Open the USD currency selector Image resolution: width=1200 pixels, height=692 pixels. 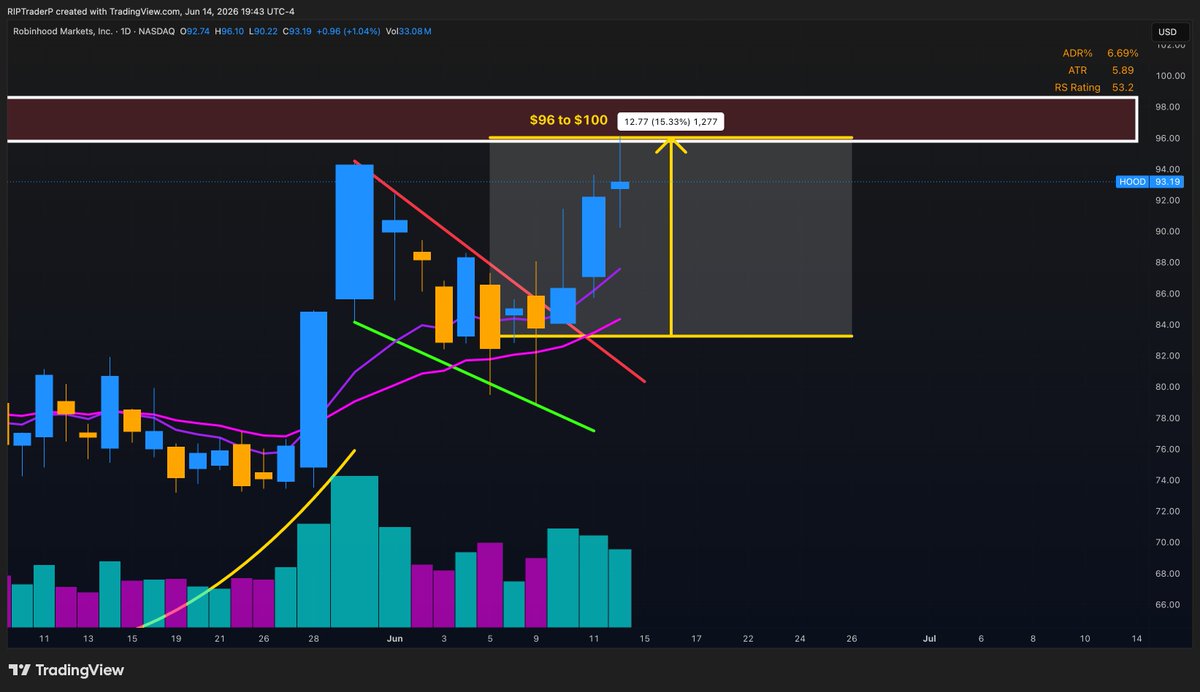[1167, 32]
